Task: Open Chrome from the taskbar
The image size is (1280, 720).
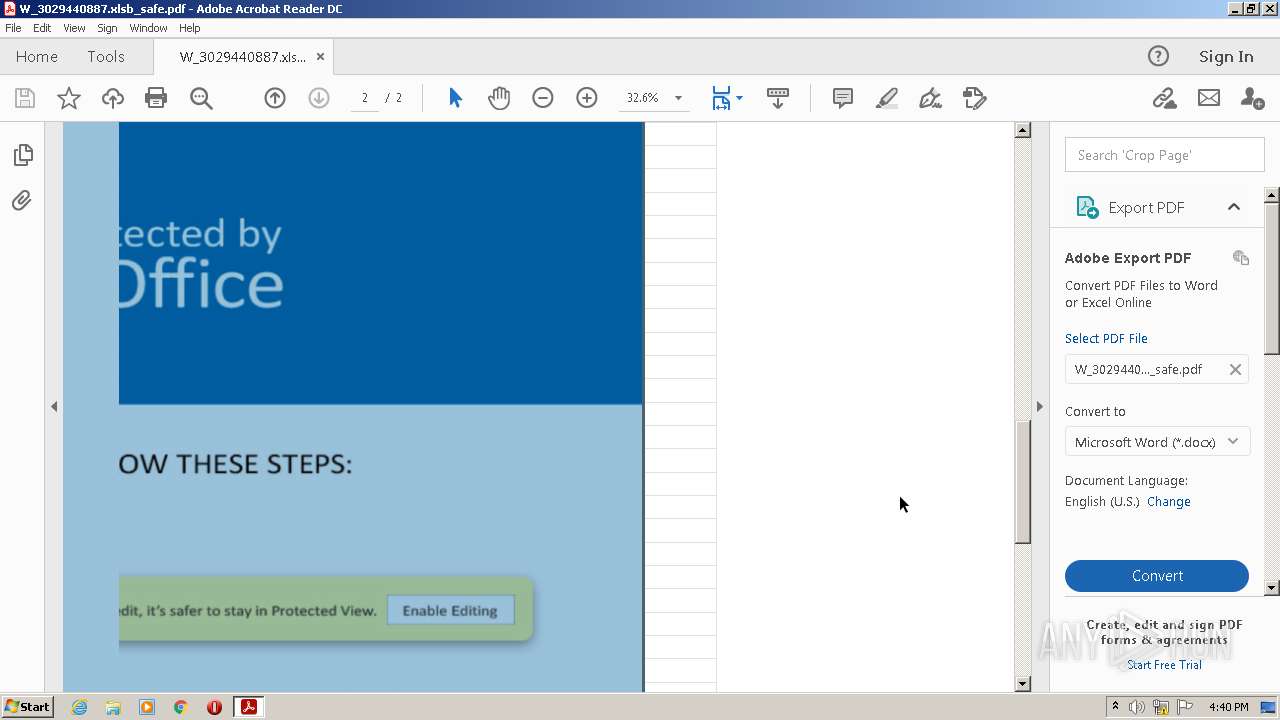Action: tap(181, 707)
